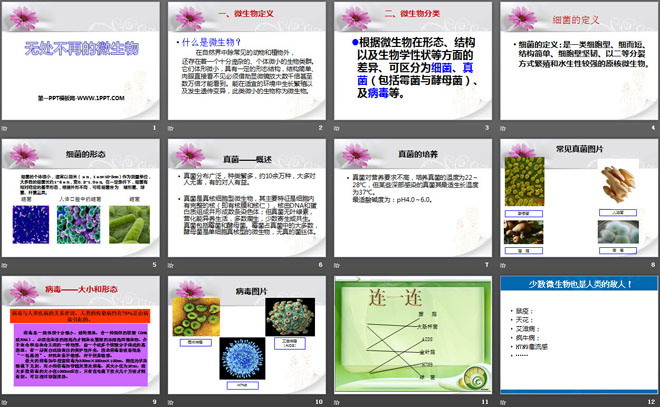Click slide number label "6"
The image size is (660, 407).
click(x=320, y=265)
